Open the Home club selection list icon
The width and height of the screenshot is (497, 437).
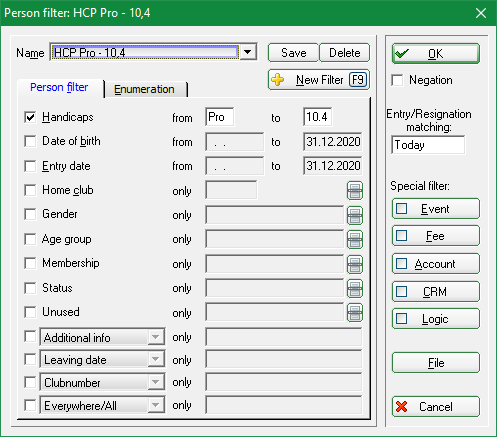click(355, 191)
